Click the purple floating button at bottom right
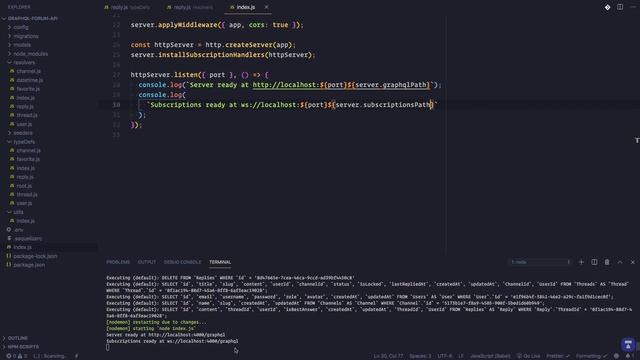 point(628,344)
